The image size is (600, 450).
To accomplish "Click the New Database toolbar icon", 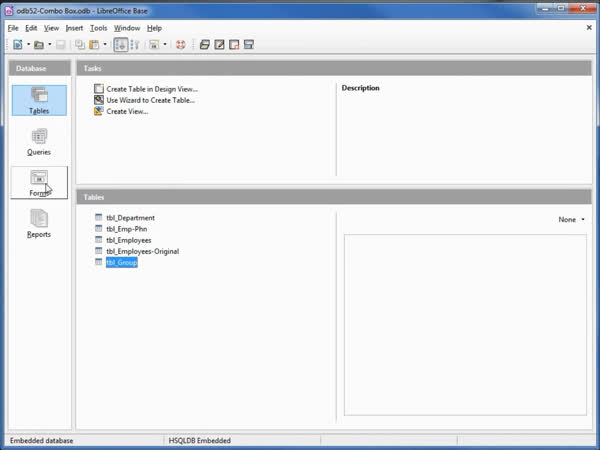I will point(18,44).
